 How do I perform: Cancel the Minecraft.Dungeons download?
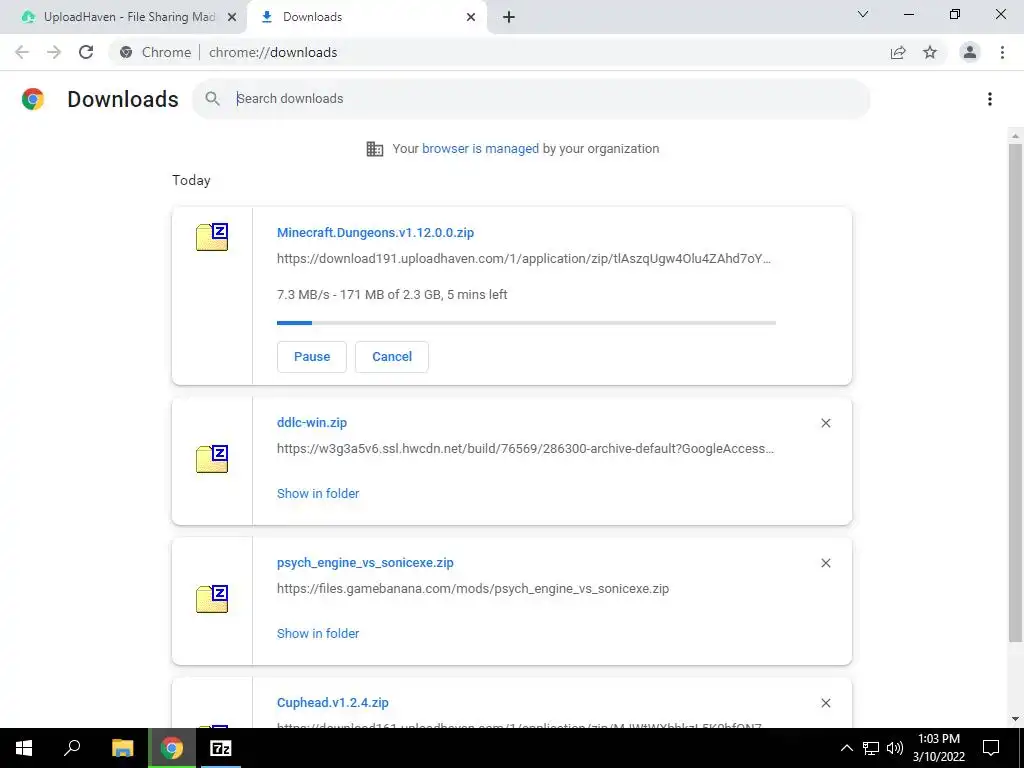click(392, 357)
